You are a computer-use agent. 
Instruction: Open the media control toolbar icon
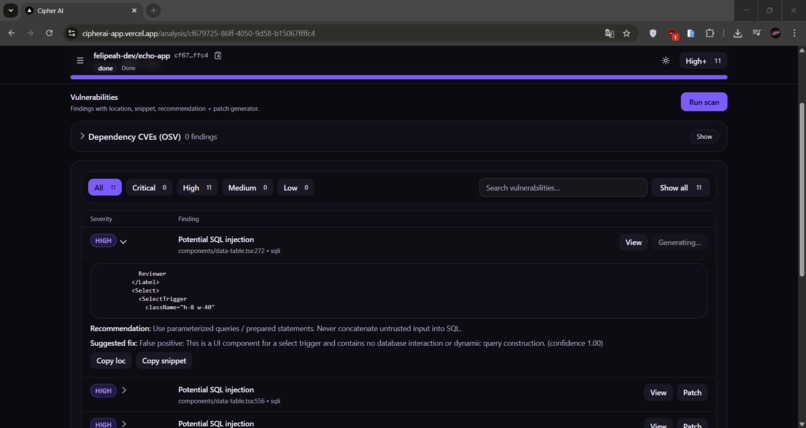coord(757,33)
